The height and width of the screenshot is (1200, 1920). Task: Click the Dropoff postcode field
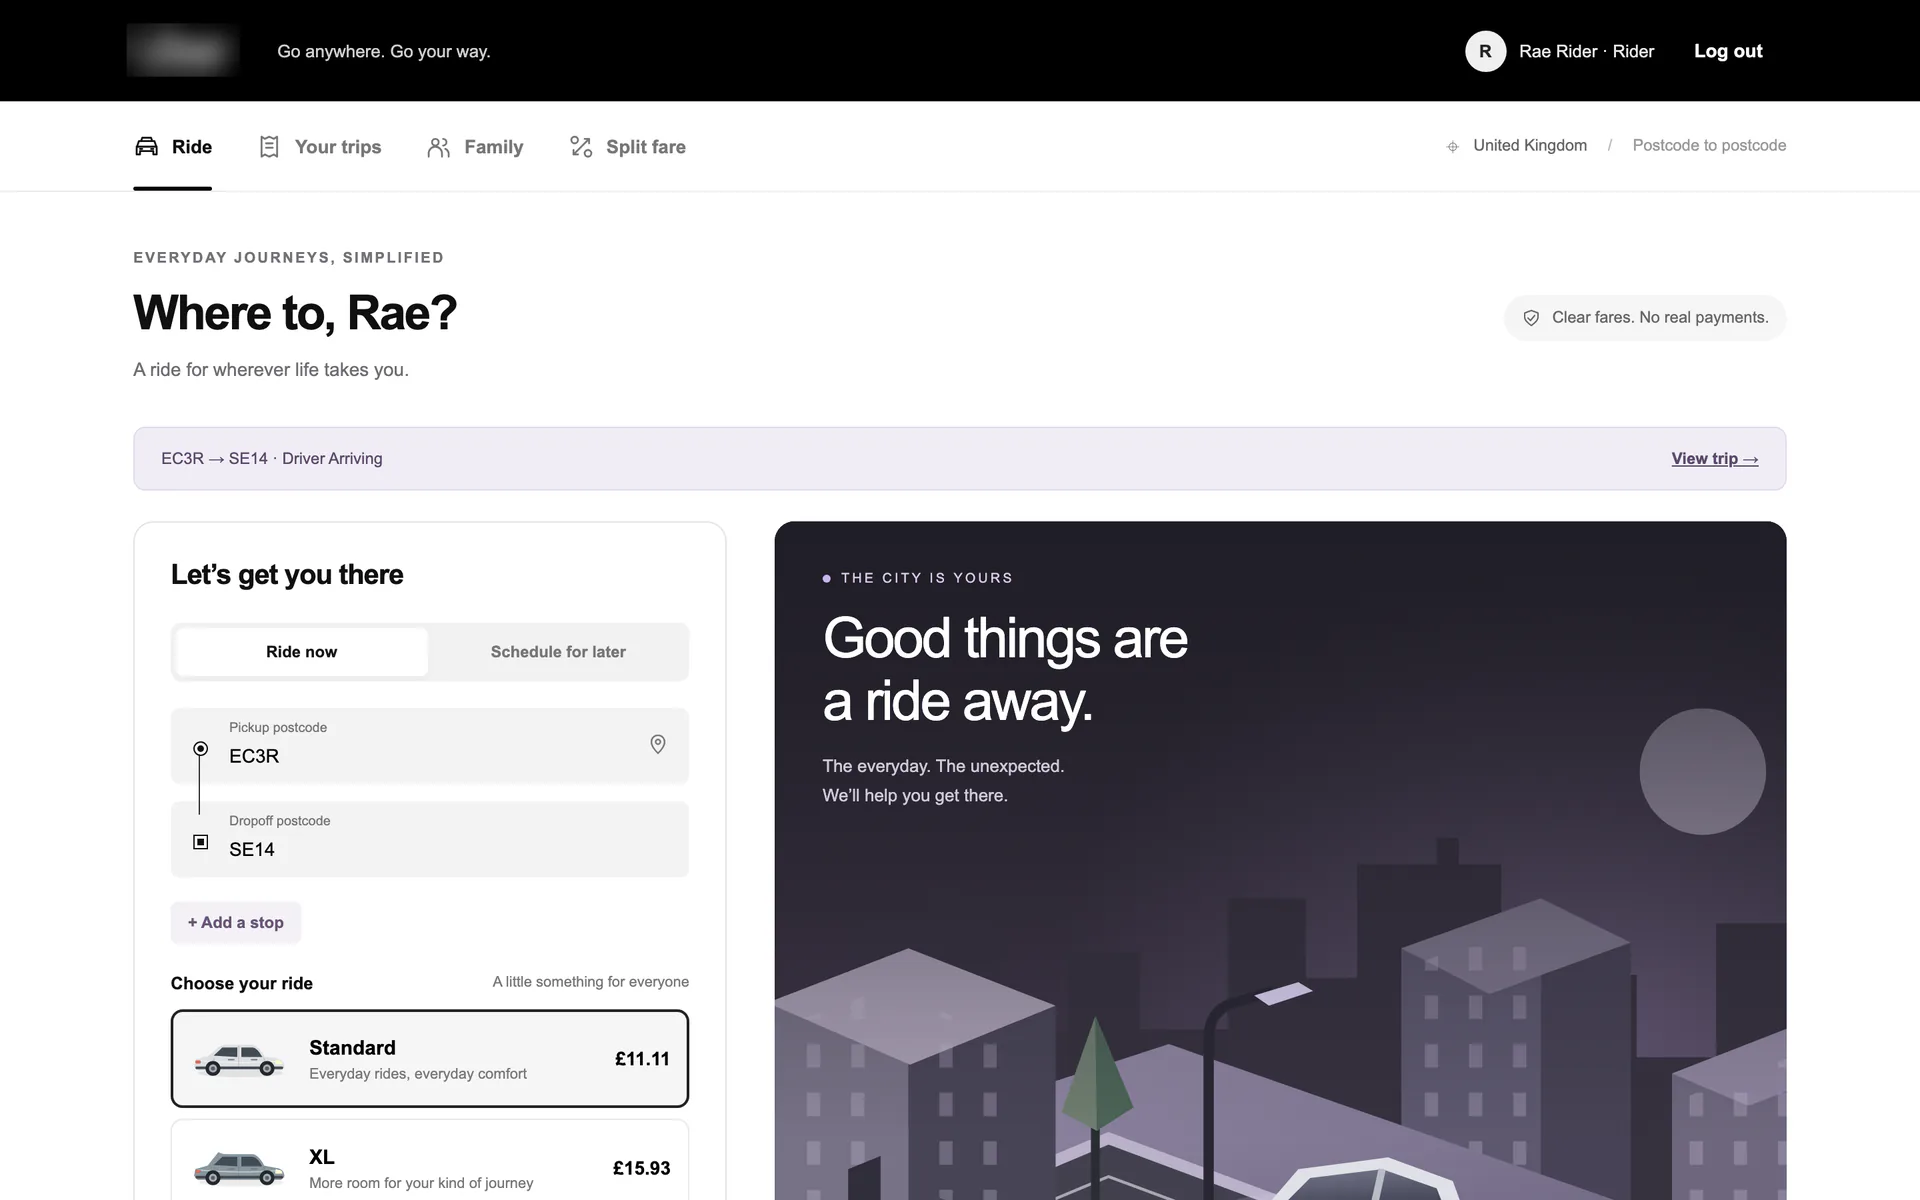(430, 839)
